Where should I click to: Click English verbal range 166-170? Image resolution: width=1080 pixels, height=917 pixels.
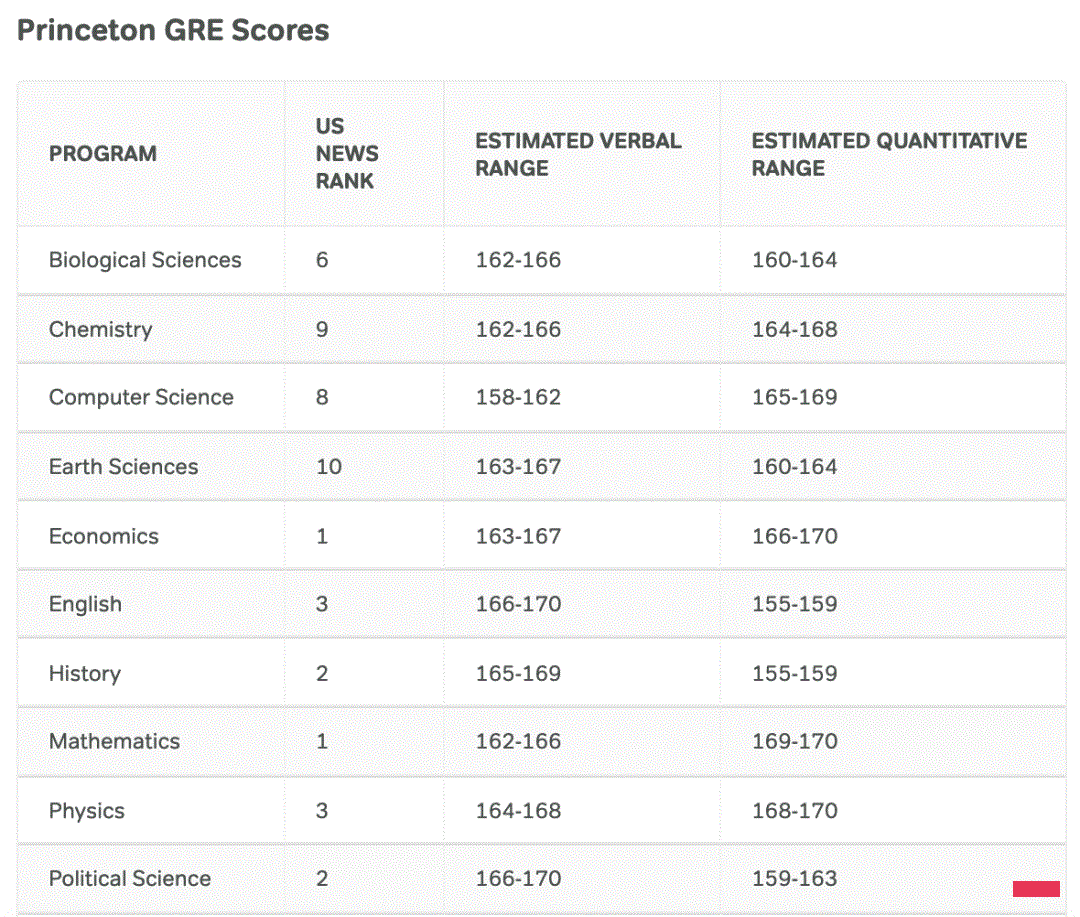518,604
